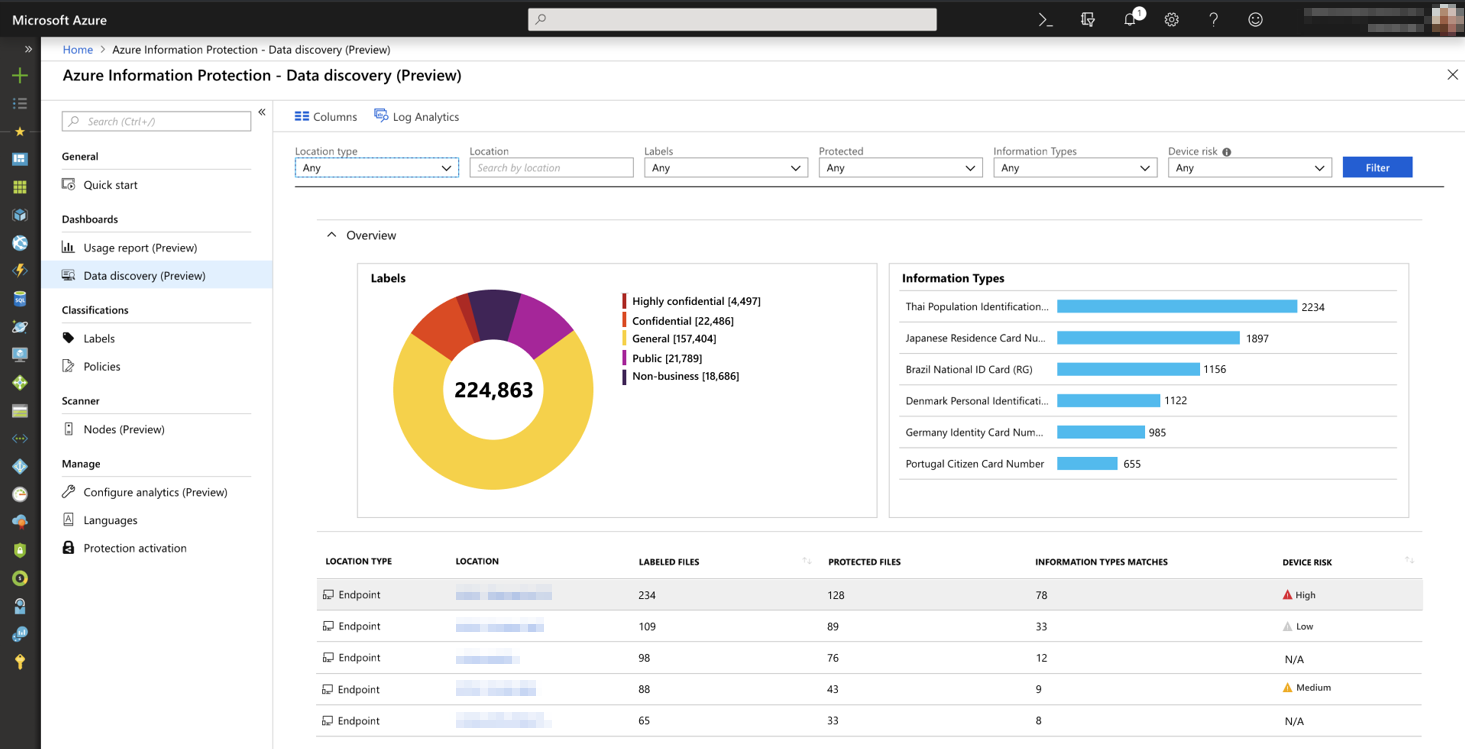Collapse the Overview section
Image resolution: width=1465 pixels, height=749 pixels.
(x=332, y=234)
